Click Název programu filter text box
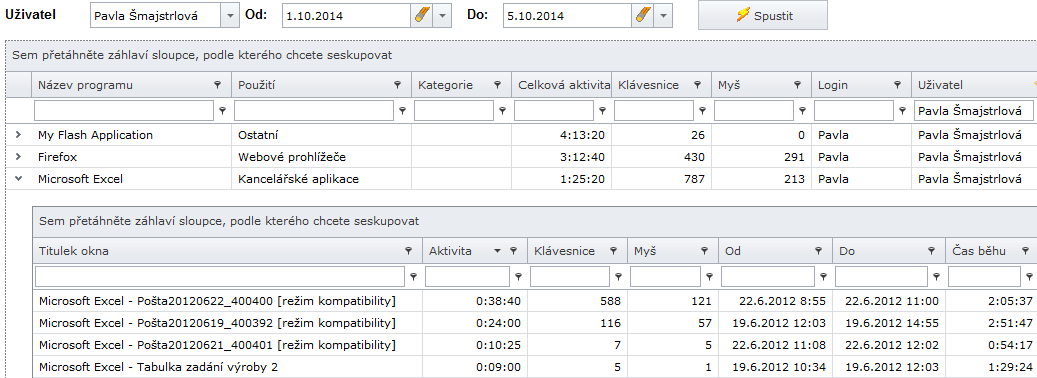The width and height of the screenshot is (1037, 378). pos(124,111)
